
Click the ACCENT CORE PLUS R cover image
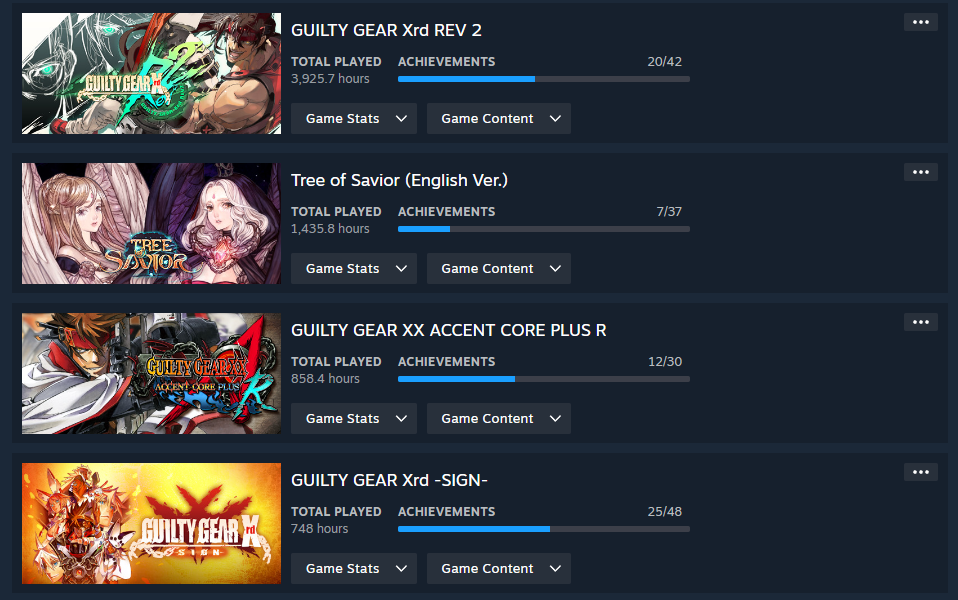152,373
